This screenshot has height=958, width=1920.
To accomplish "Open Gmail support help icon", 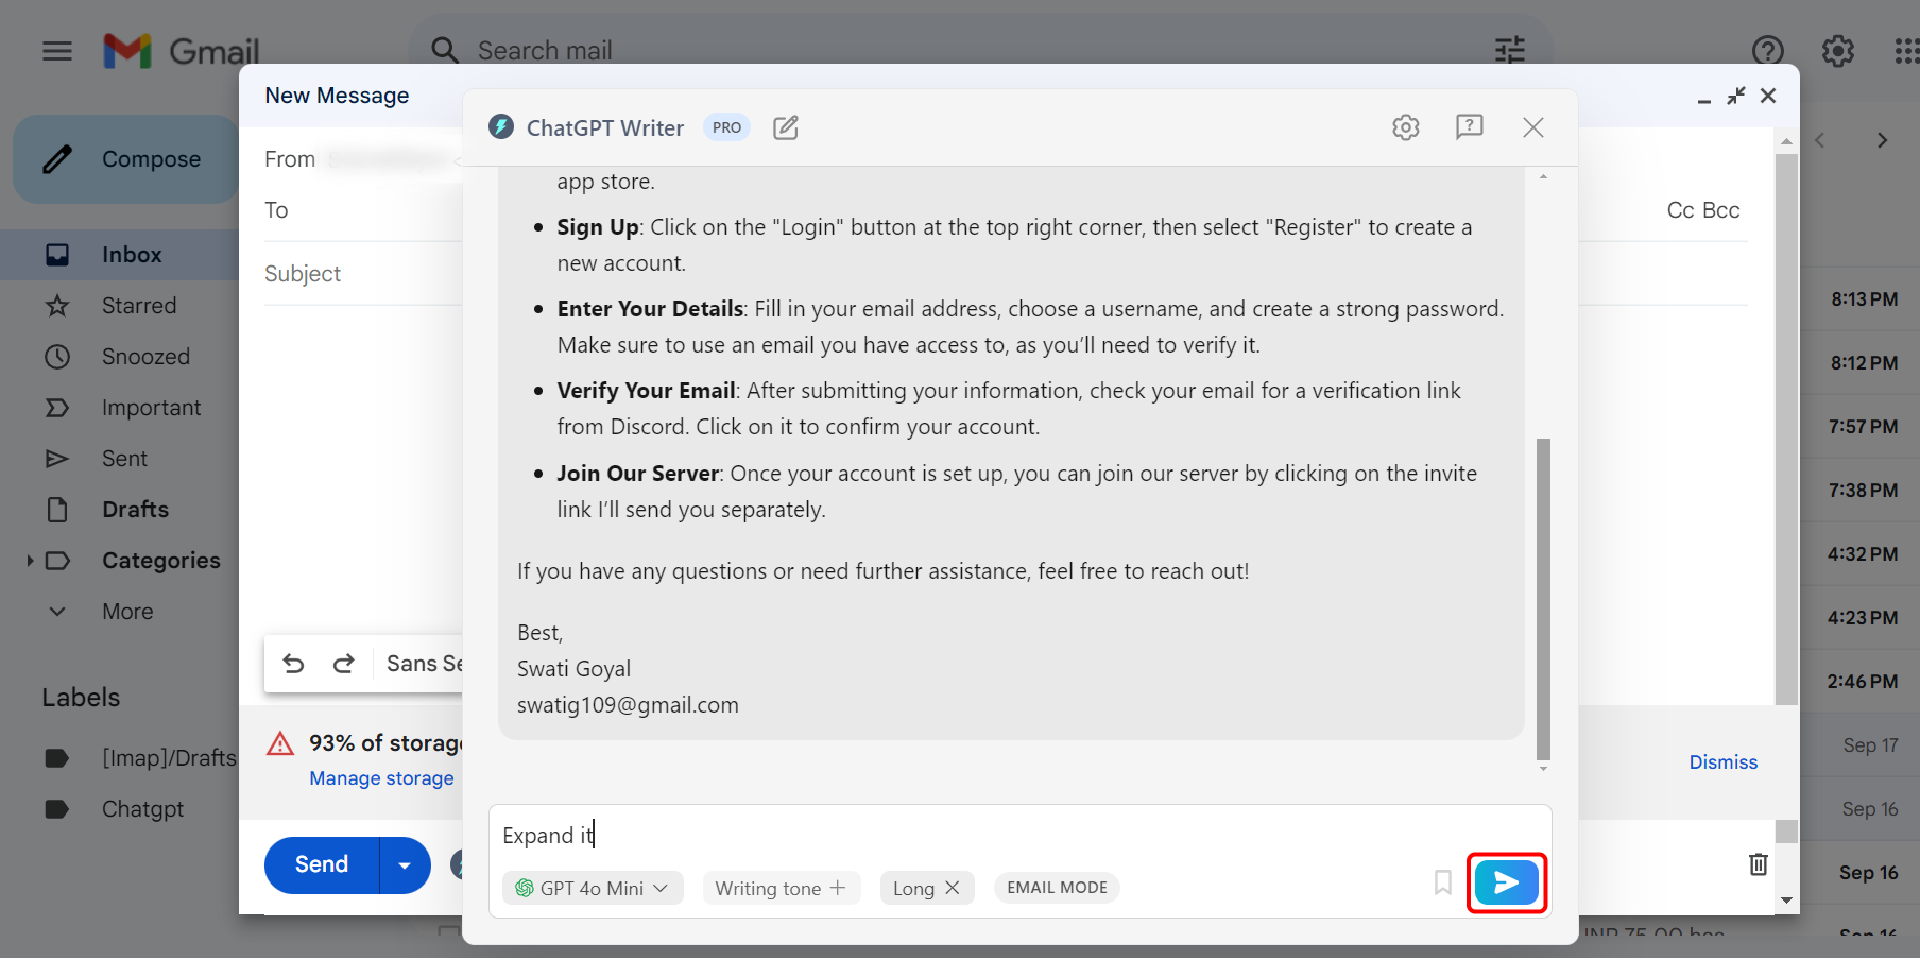I will (1768, 50).
